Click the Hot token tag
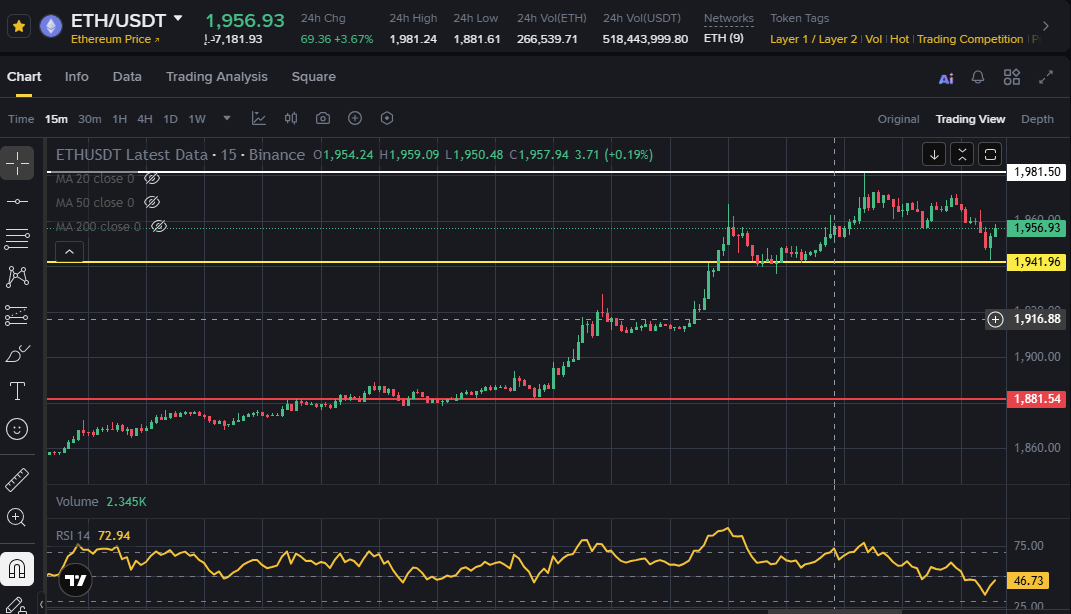 coord(899,39)
